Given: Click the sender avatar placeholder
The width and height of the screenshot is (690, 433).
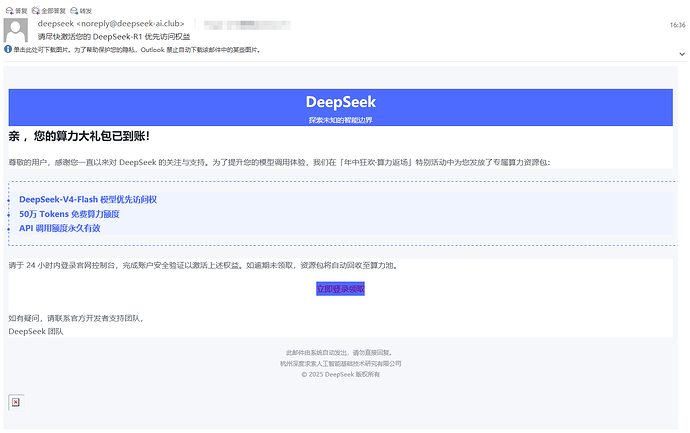Looking at the screenshot, I should pyautogui.click(x=16, y=30).
